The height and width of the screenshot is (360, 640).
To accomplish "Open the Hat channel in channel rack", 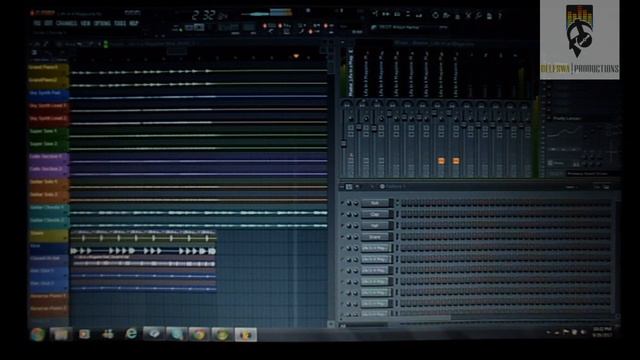I will (375, 225).
